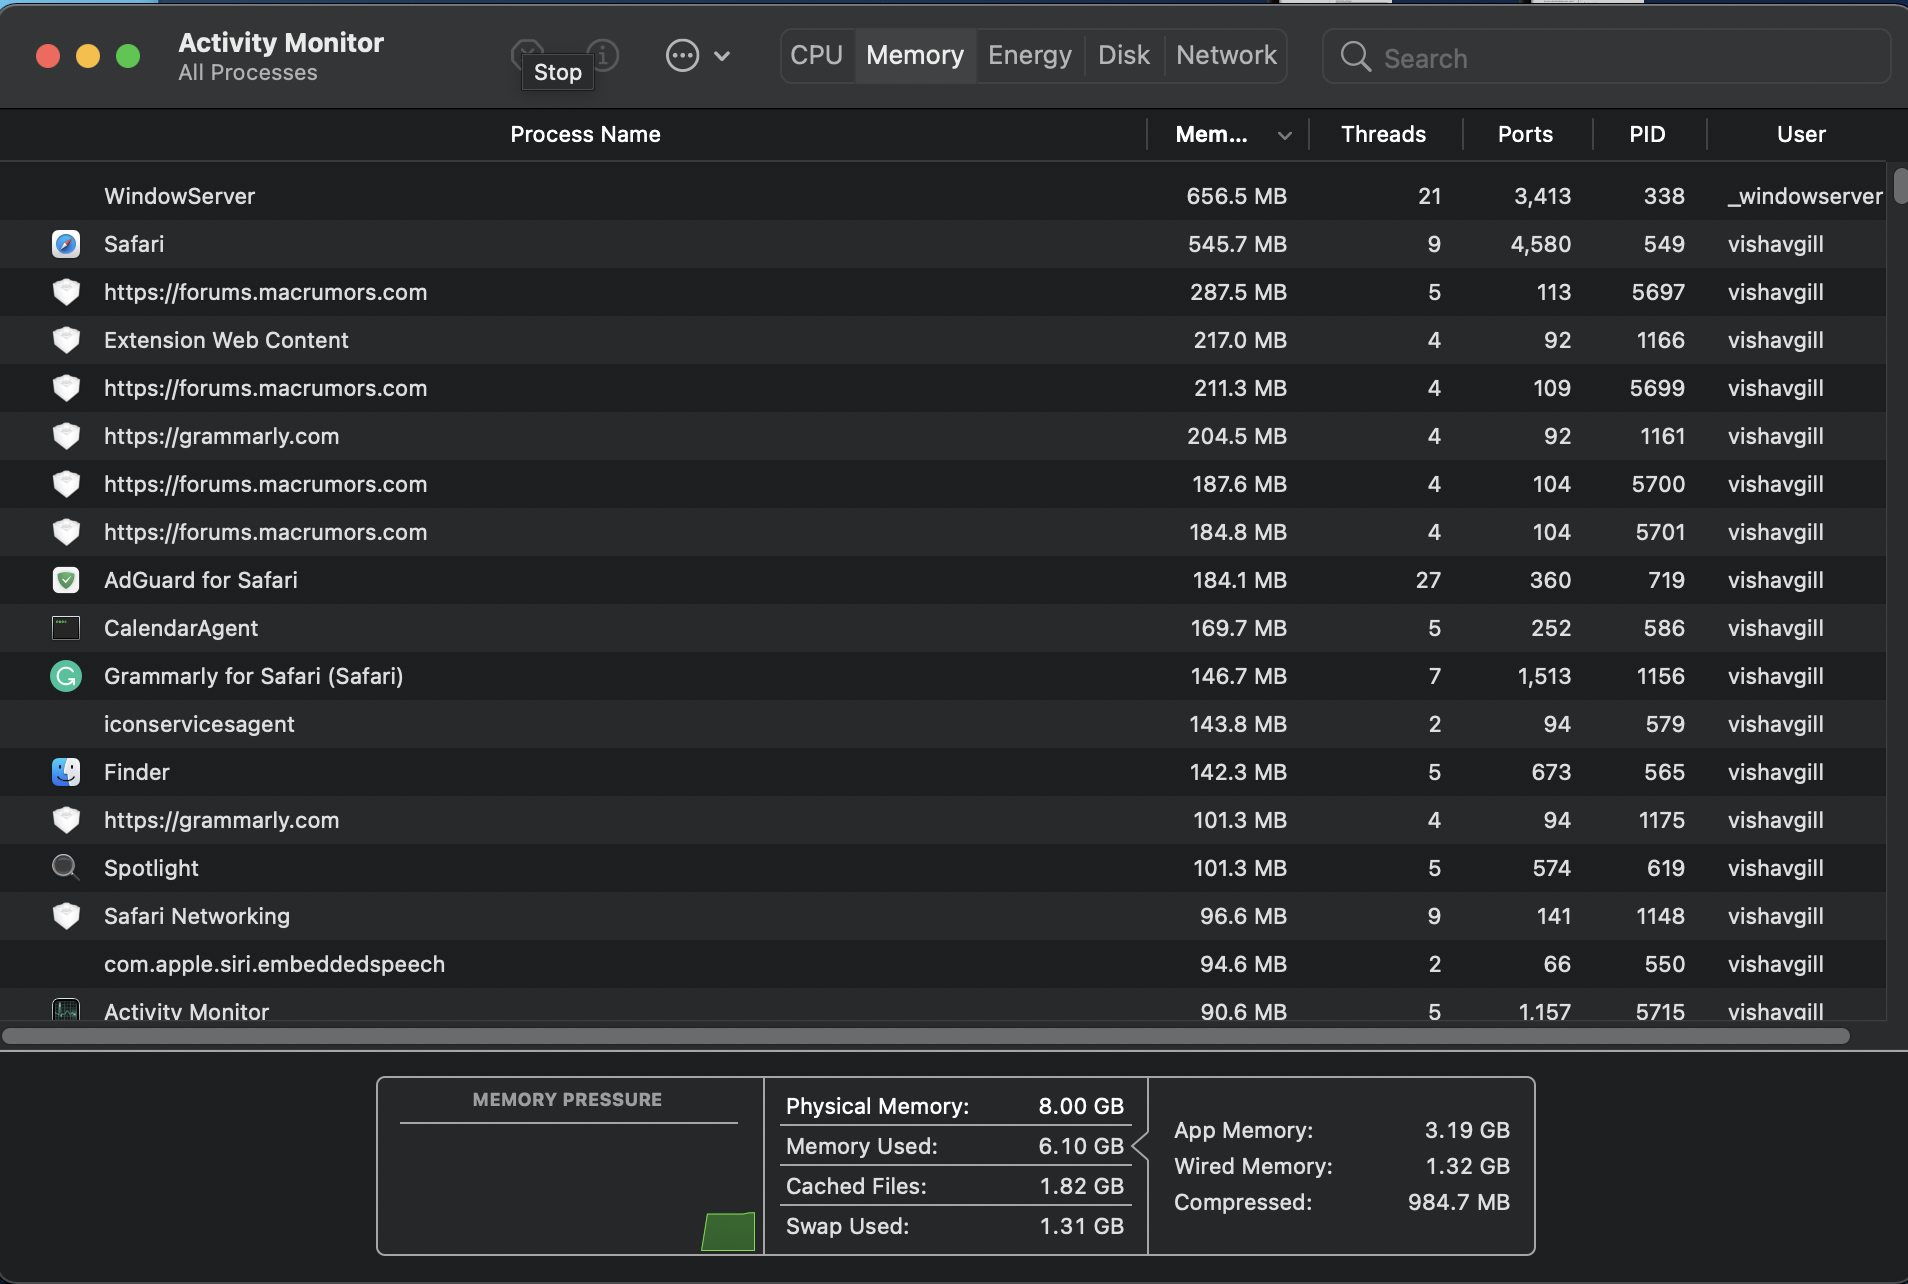The width and height of the screenshot is (1908, 1284).
Task: Click the shield icon of PID 1175 row
Action: point(66,820)
